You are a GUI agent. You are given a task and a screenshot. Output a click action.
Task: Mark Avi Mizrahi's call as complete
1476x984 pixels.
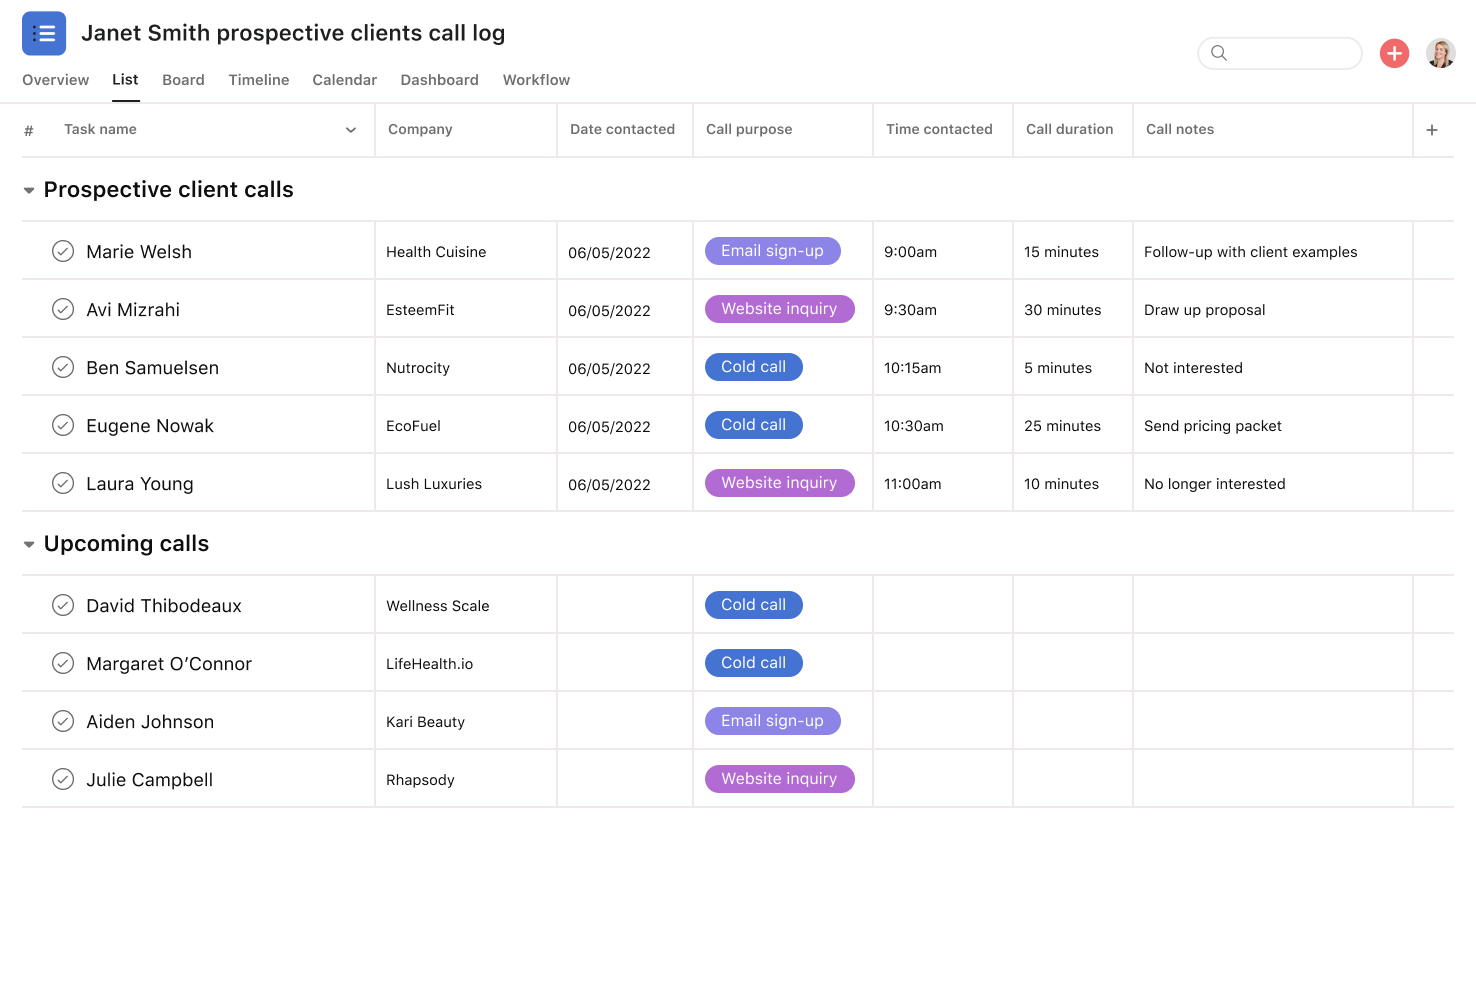63,308
